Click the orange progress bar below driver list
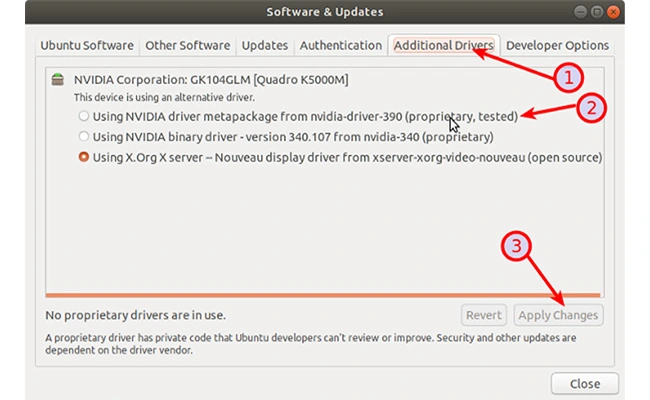The image size is (650, 400). pyautogui.click(x=323, y=295)
